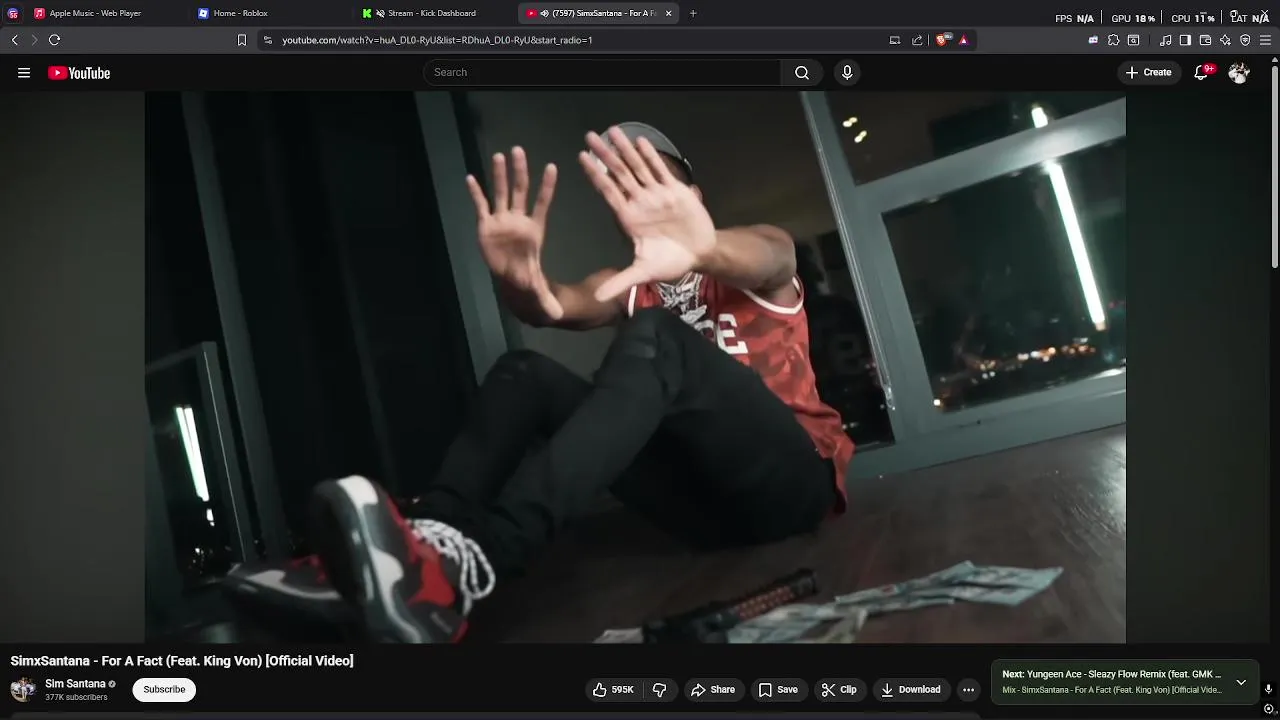1280x720 pixels.
Task: Open the page search icon beside extensions
Action: [1133, 40]
